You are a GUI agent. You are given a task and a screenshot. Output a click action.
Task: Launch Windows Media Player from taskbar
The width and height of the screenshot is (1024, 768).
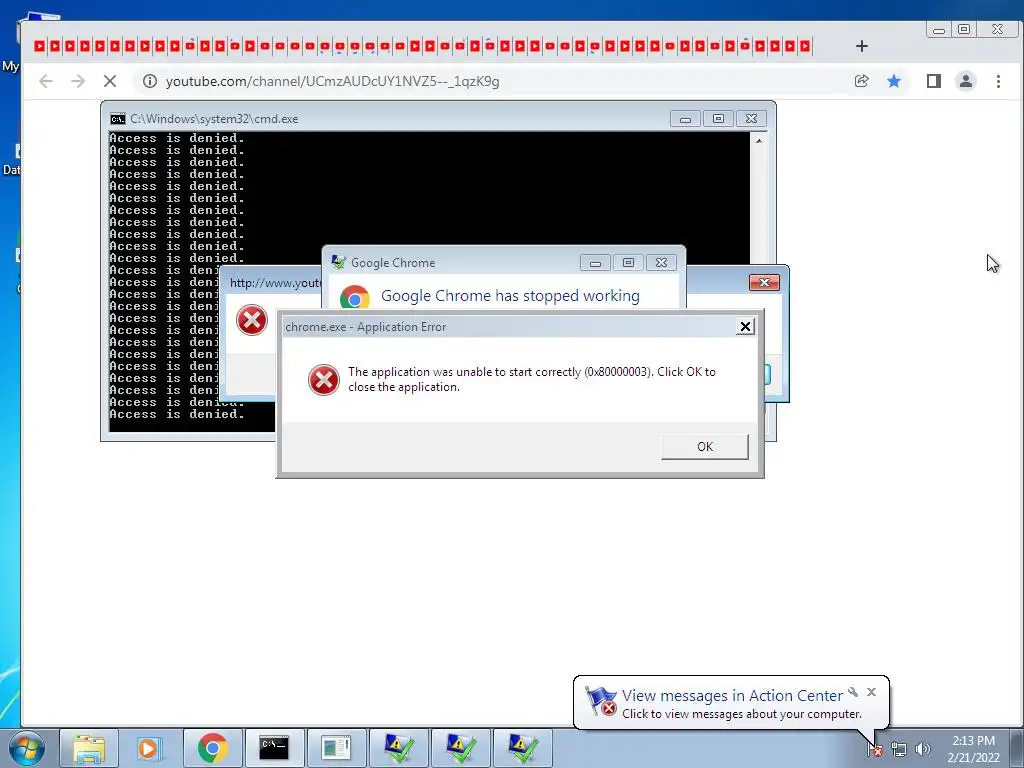(150, 748)
